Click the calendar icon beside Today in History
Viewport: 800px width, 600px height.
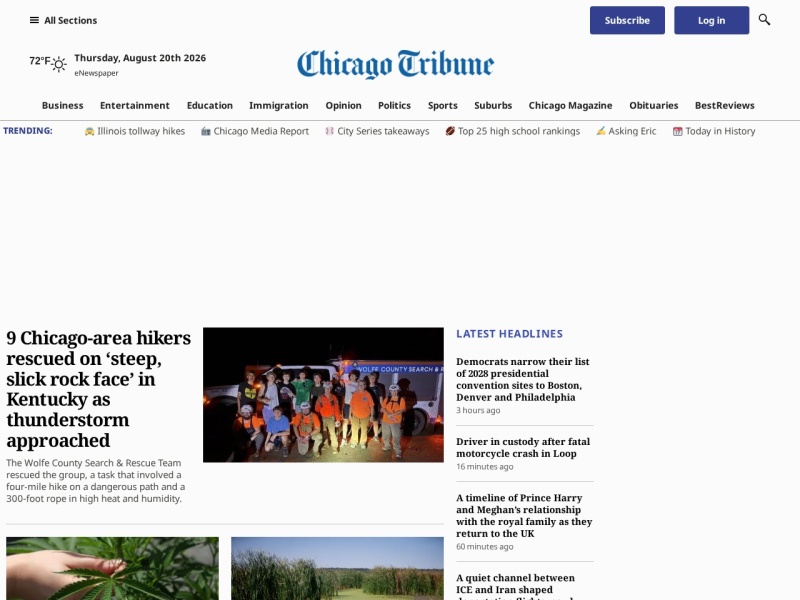[678, 131]
